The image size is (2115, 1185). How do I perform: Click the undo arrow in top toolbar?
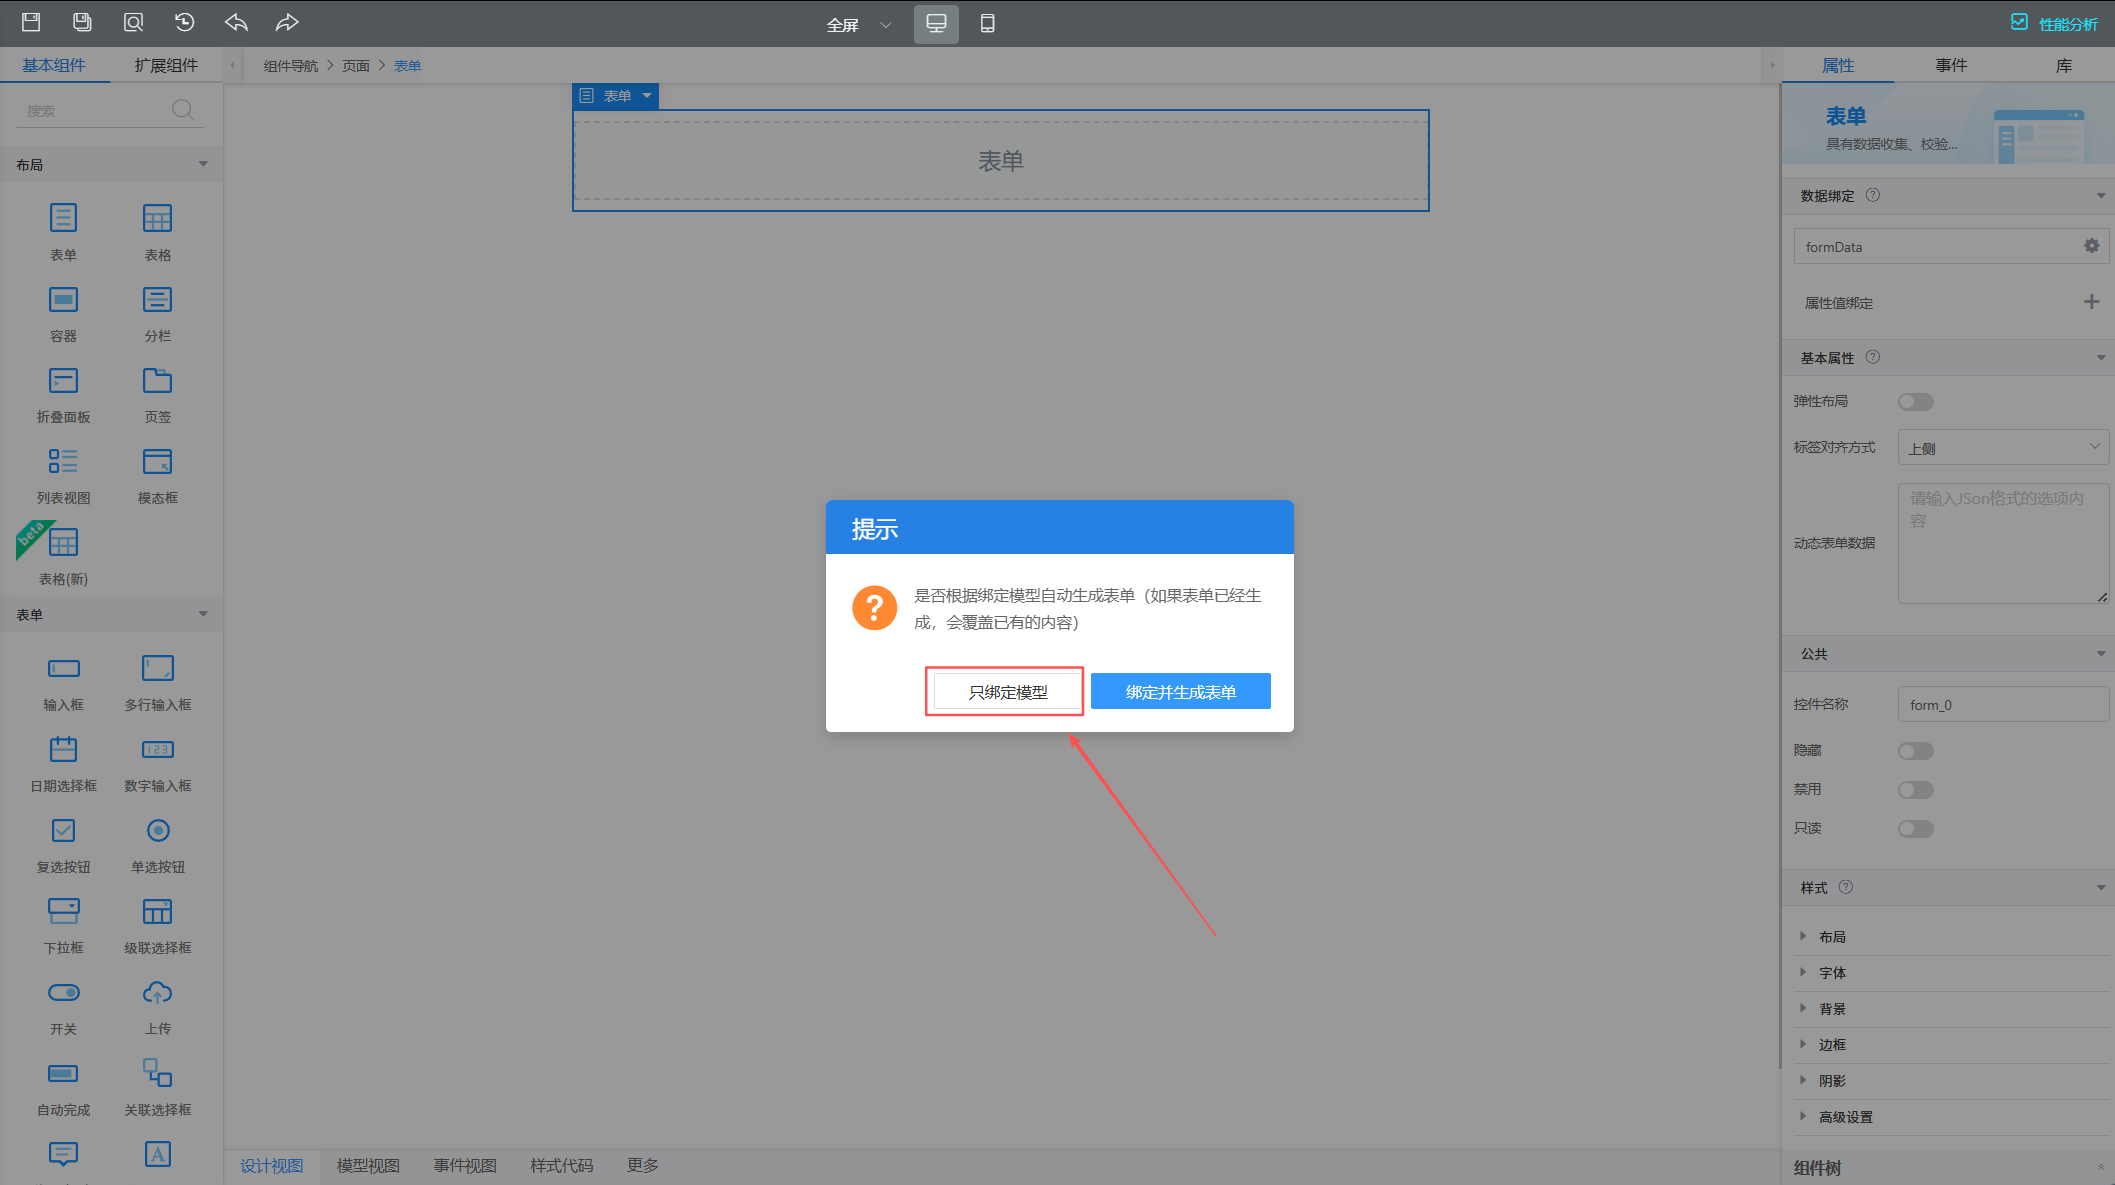[236, 22]
